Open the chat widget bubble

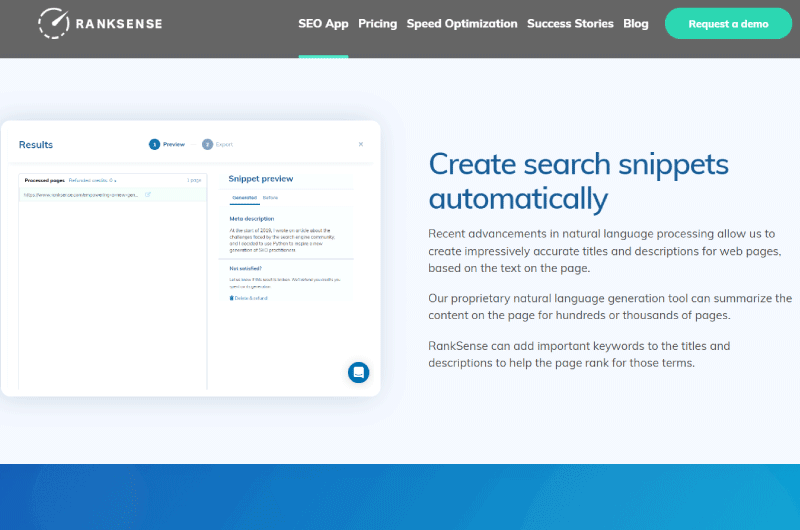click(359, 372)
